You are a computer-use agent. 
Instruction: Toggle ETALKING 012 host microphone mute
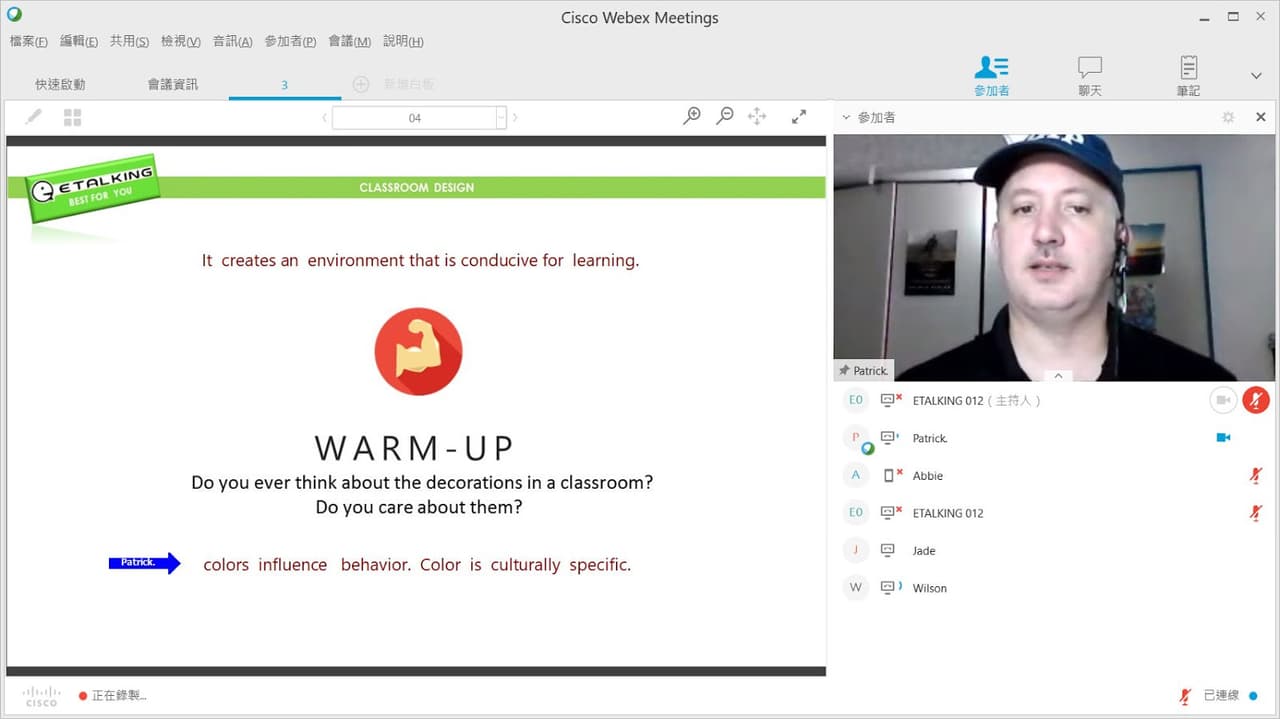coord(1256,400)
